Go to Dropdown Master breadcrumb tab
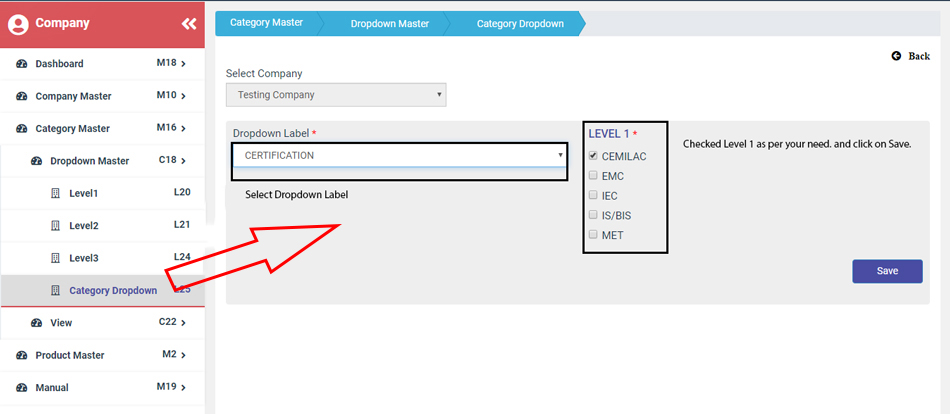The height and width of the screenshot is (414, 950). (387, 22)
